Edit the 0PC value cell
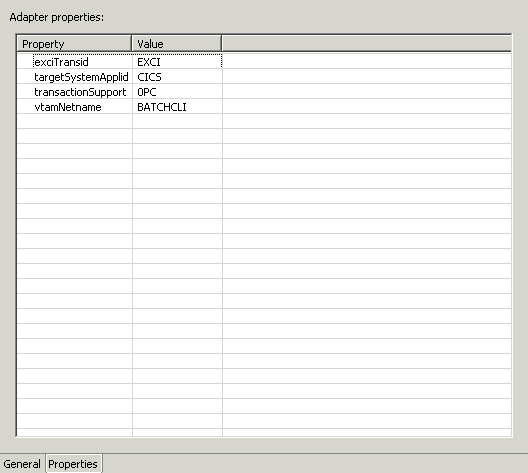This screenshot has width=528, height=473. 177,92
